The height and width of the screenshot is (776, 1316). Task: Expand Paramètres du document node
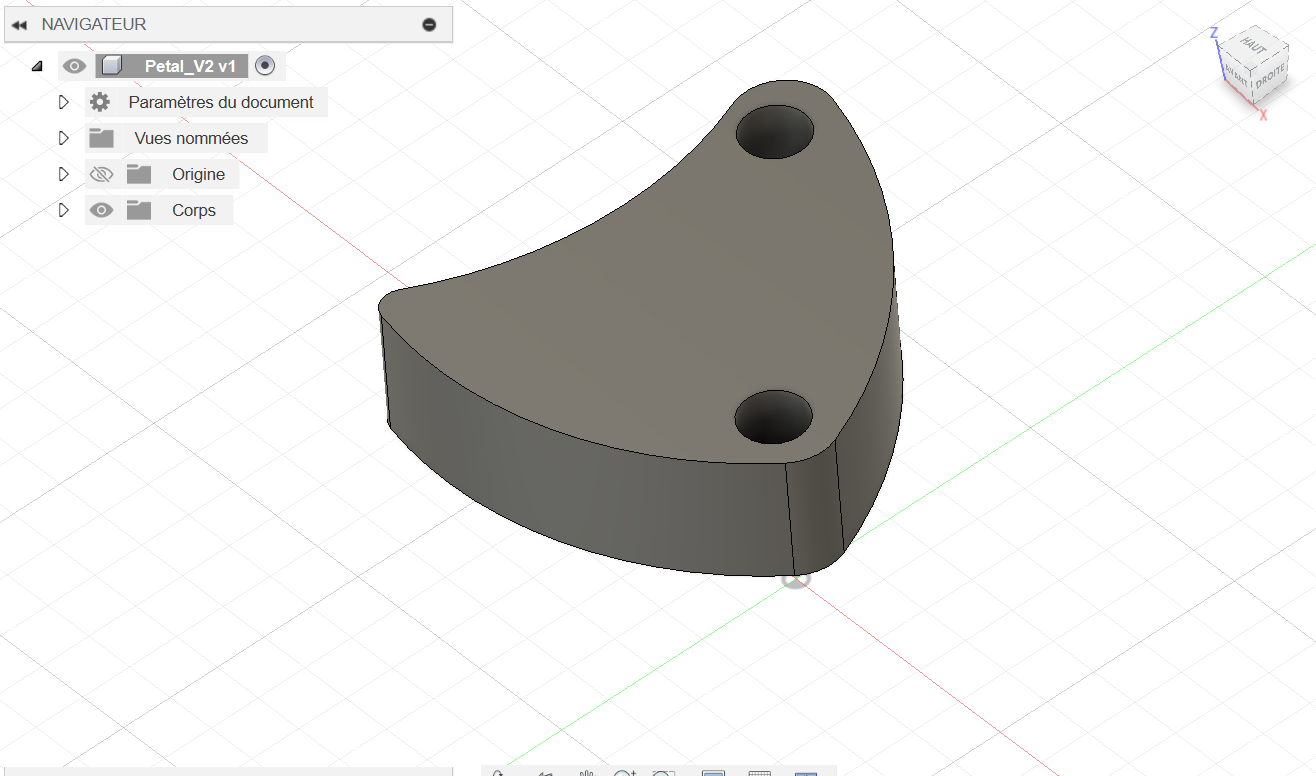coord(64,102)
